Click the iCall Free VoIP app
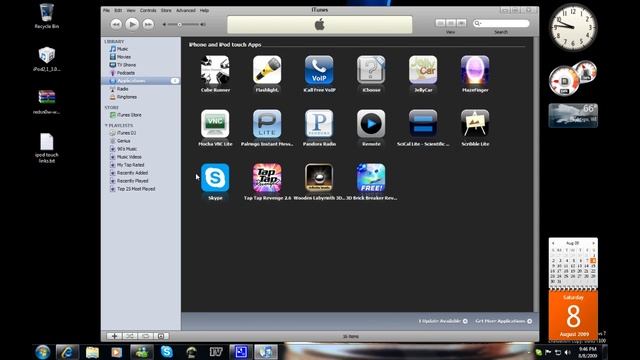The image size is (640, 360). [319, 70]
